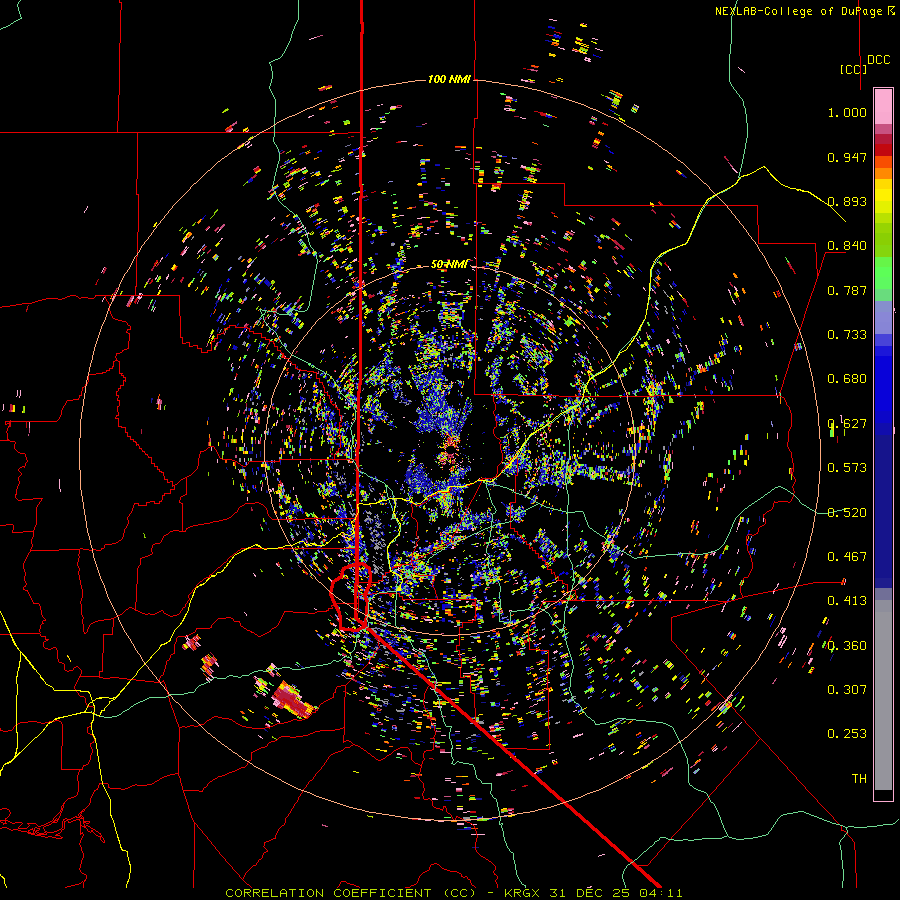This screenshot has height=900, width=900.
Task: Click the 0.573 scale value
Action: 847,468
